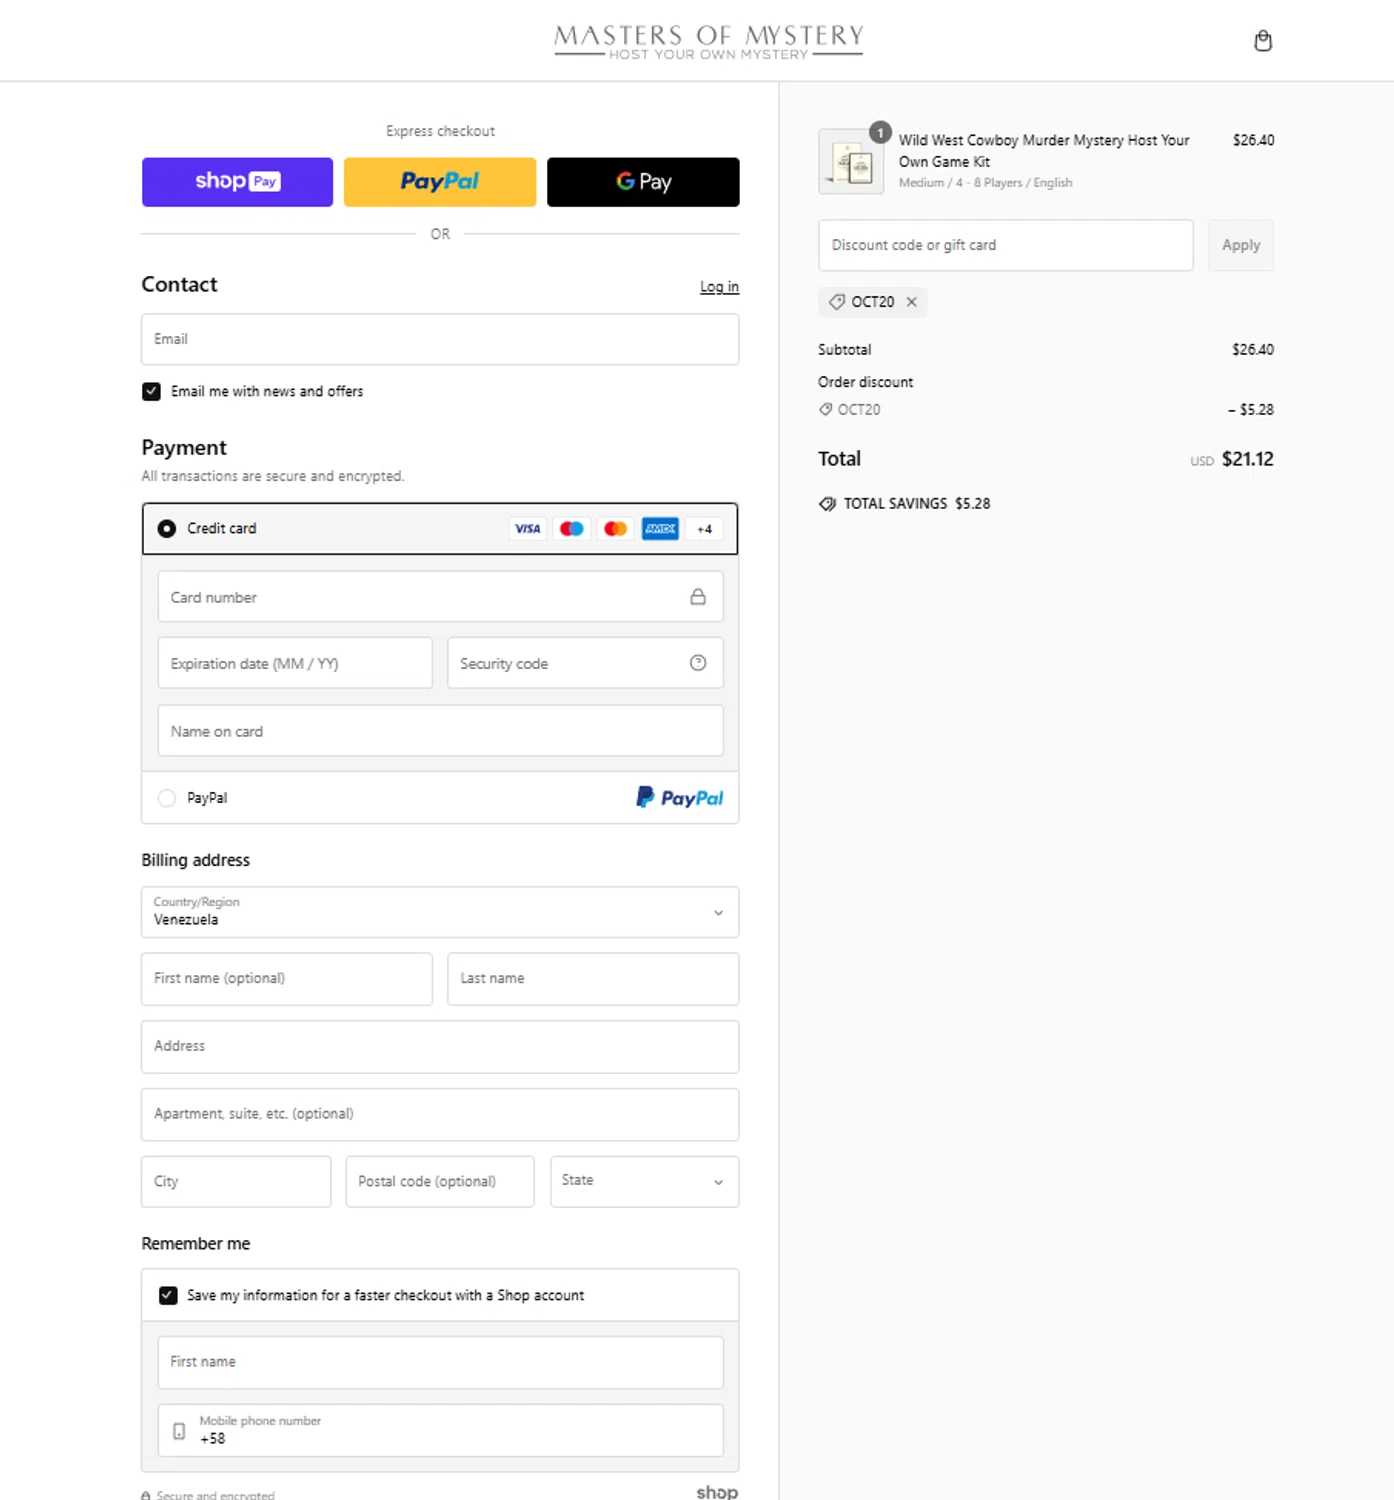The width and height of the screenshot is (1394, 1500).
Task: Click the TOTAL SAVINGS $5.28 text
Action: [x=917, y=504]
